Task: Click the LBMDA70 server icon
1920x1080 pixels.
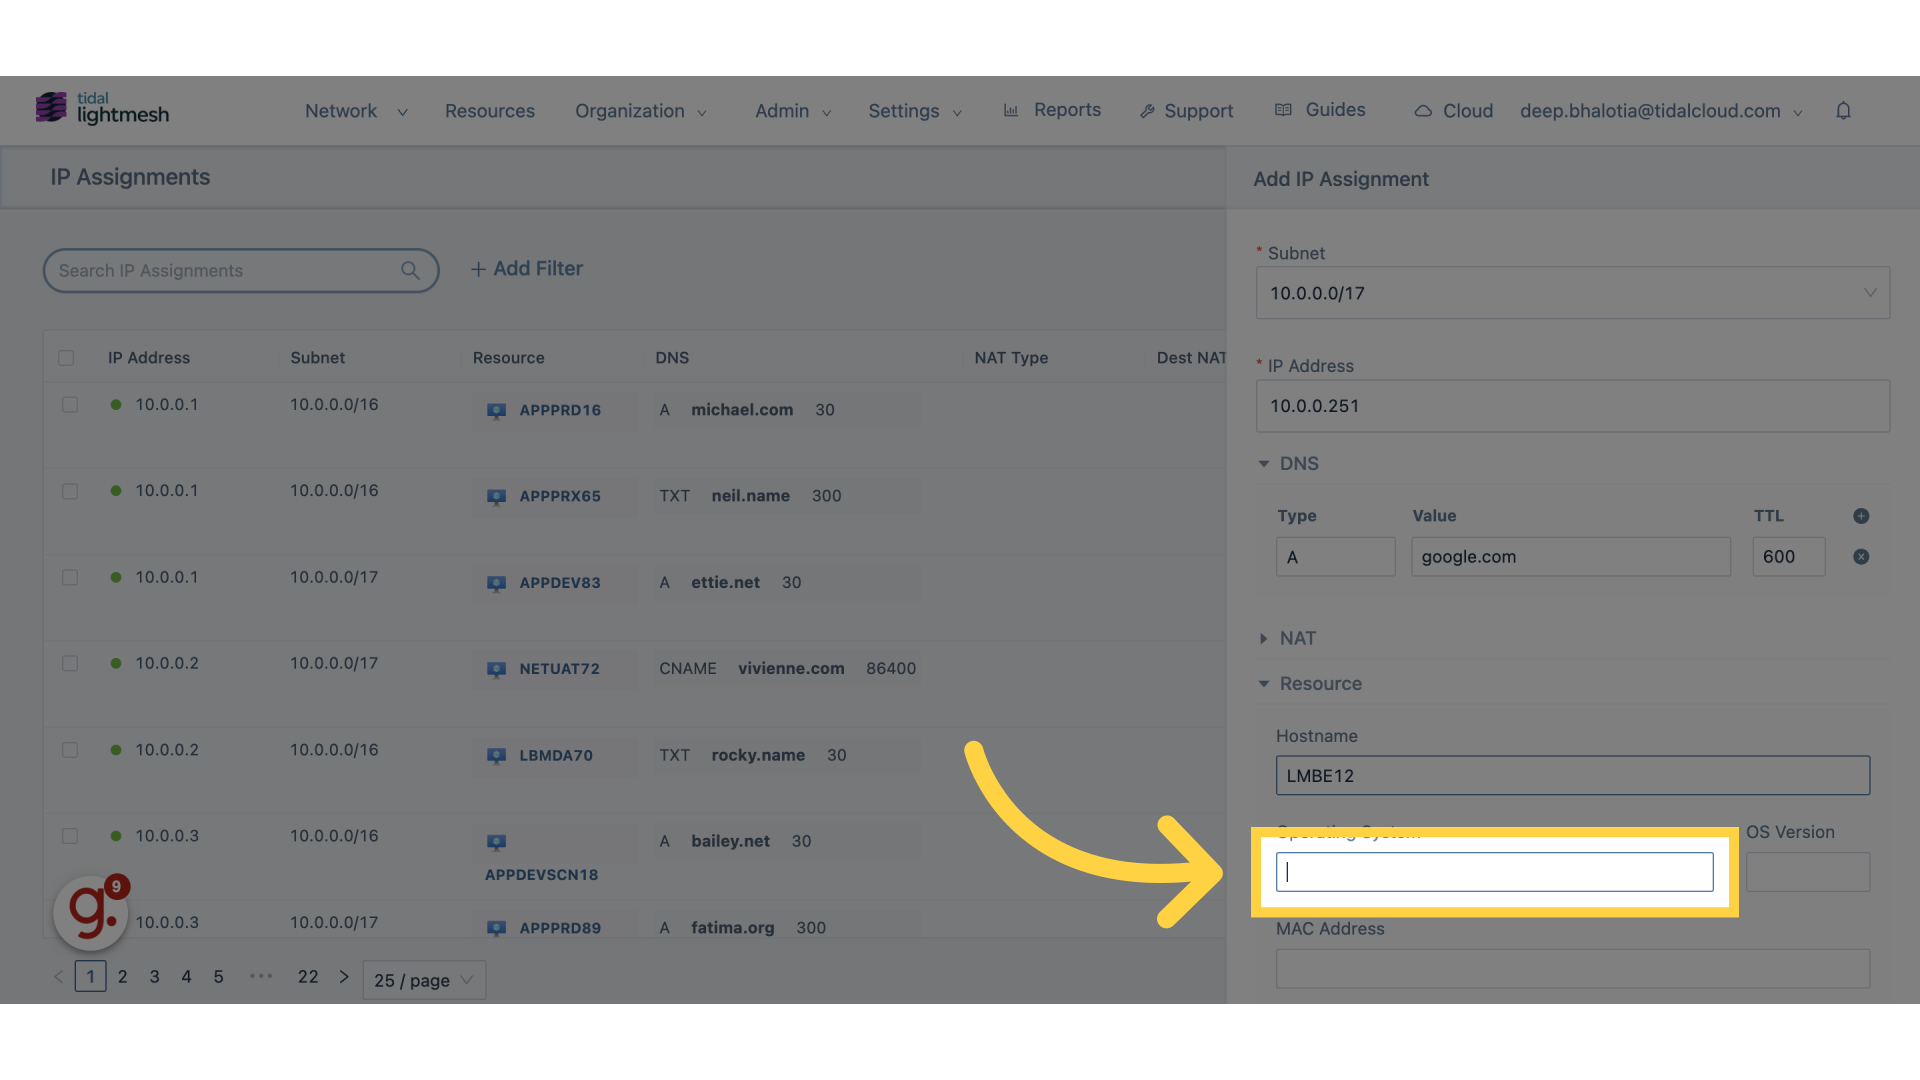Action: pyautogui.click(x=496, y=757)
